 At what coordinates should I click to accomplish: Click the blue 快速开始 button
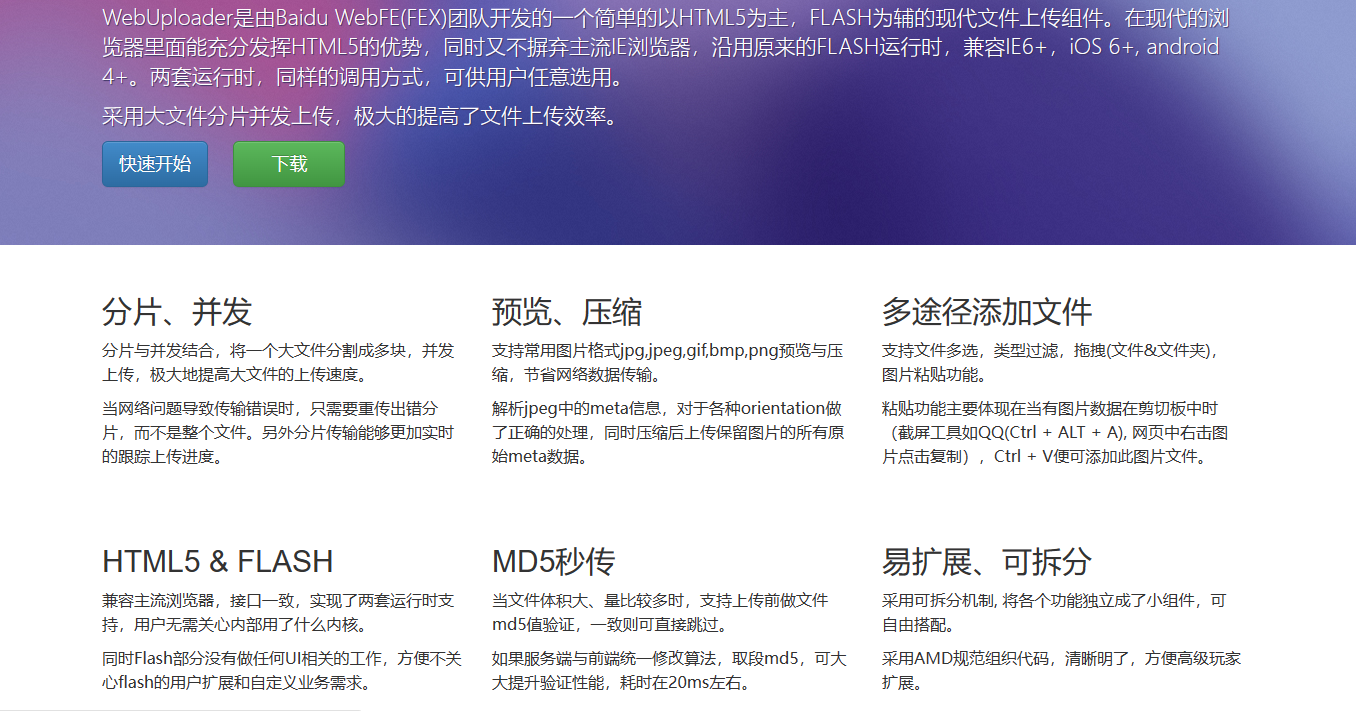[x=155, y=164]
